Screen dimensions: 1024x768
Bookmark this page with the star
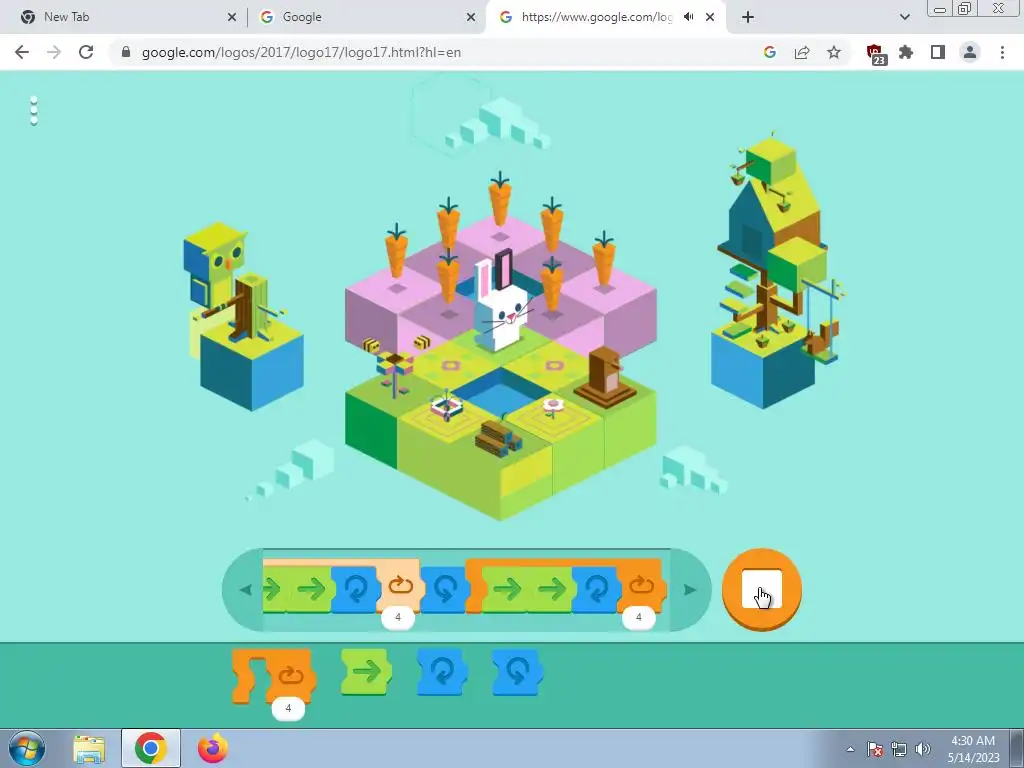click(834, 52)
